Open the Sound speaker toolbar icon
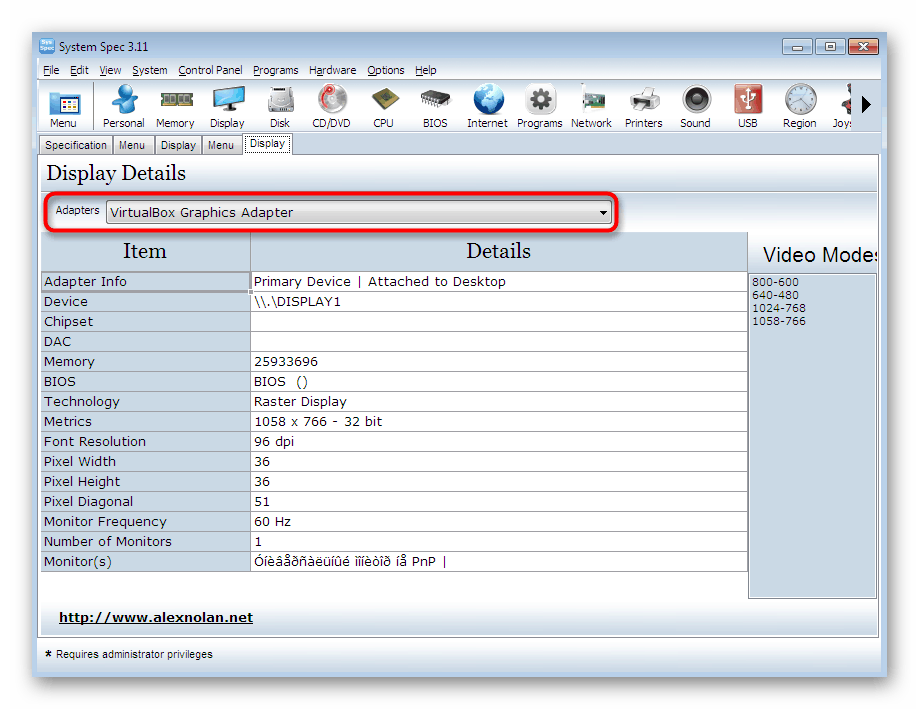The image size is (919, 709). (x=696, y=107)
